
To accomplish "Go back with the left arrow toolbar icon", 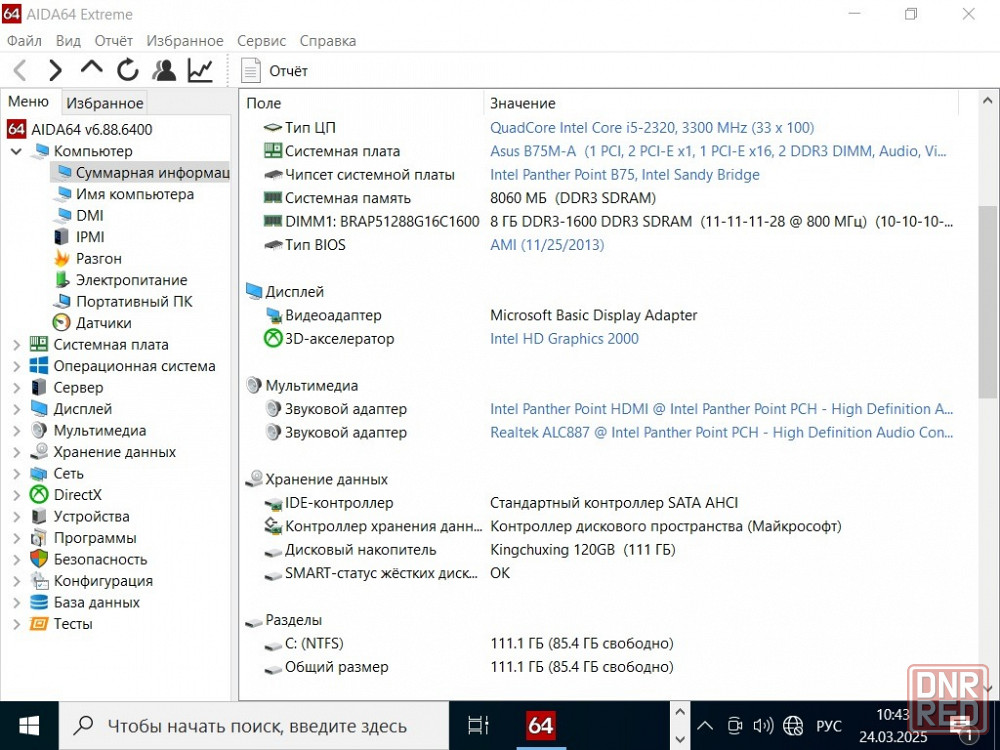I will (20, 70).
